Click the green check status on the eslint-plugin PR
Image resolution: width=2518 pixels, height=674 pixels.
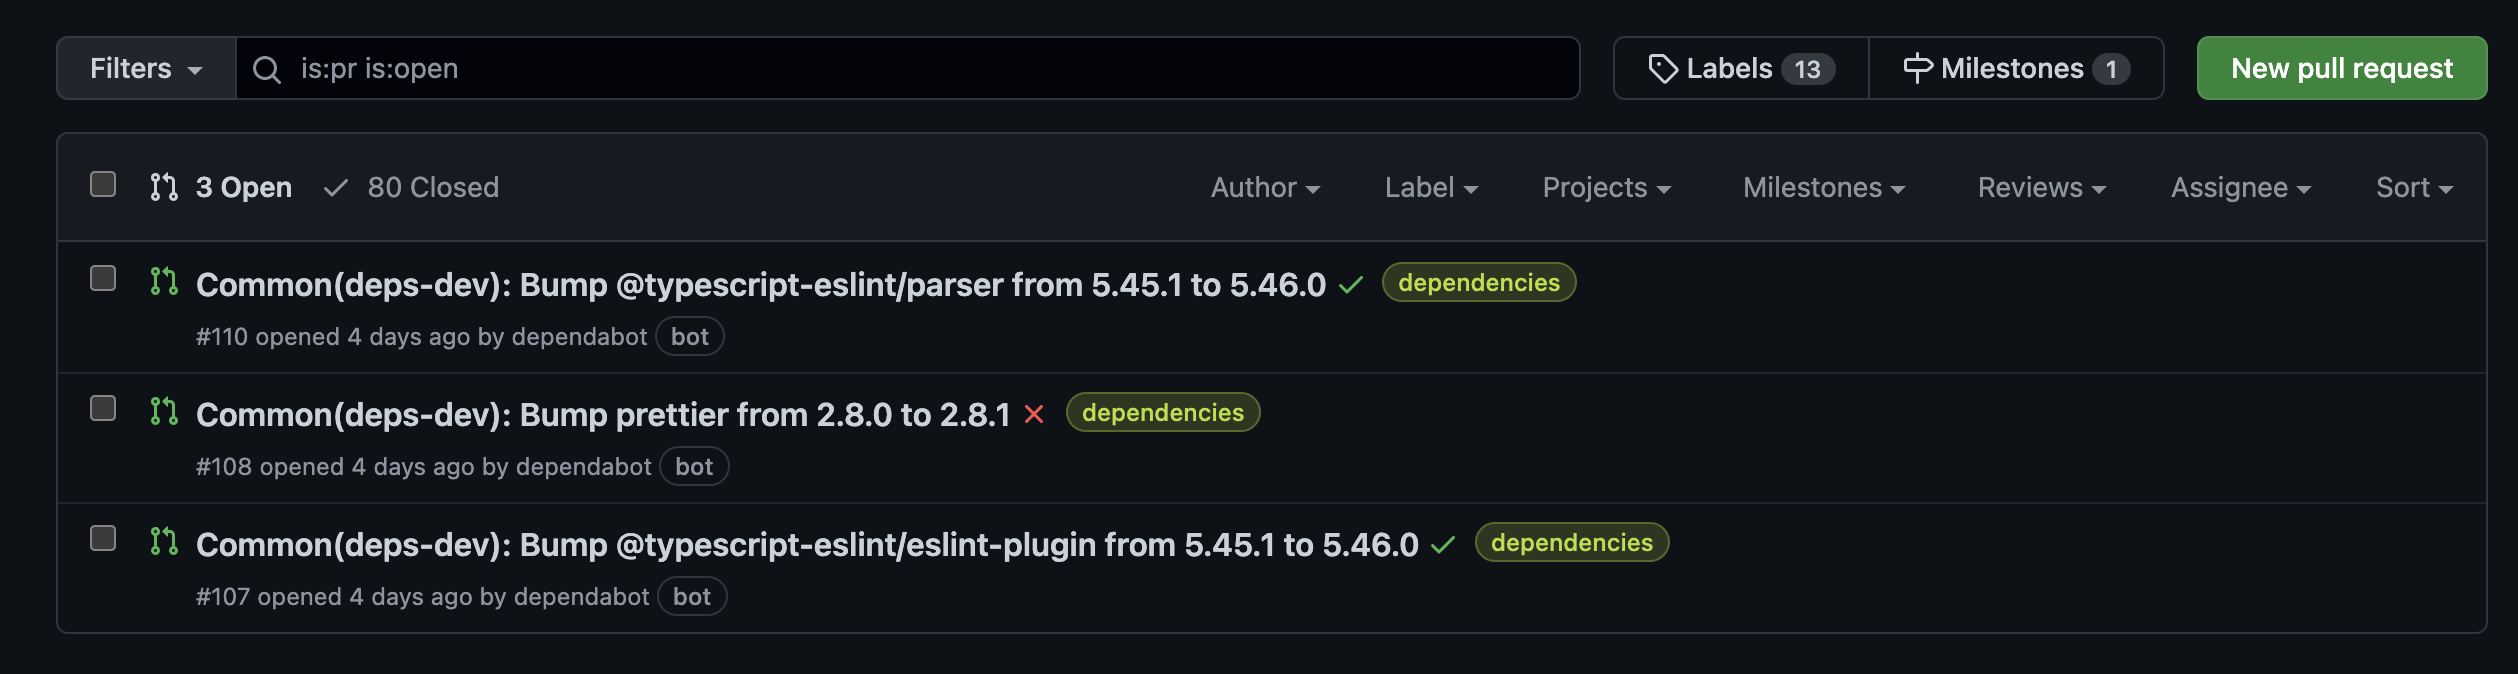1443,545
